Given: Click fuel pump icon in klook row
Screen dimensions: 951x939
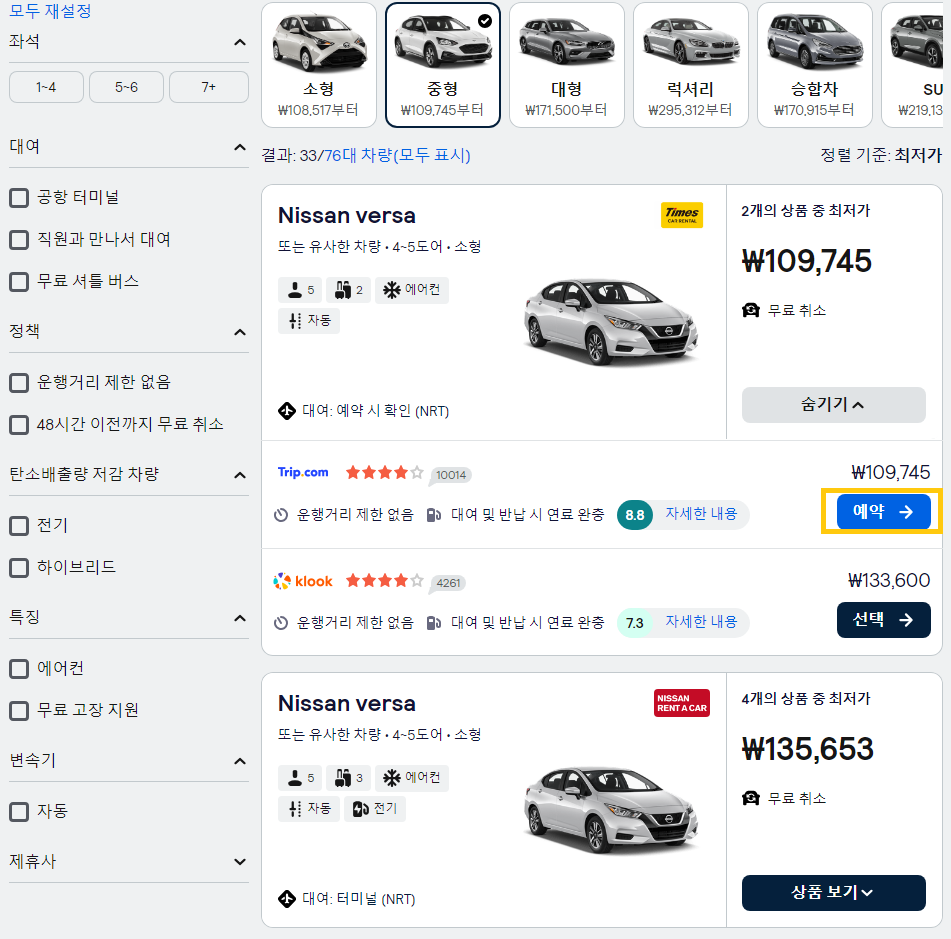Looking at the screenshot, I should tap(433, 624).
